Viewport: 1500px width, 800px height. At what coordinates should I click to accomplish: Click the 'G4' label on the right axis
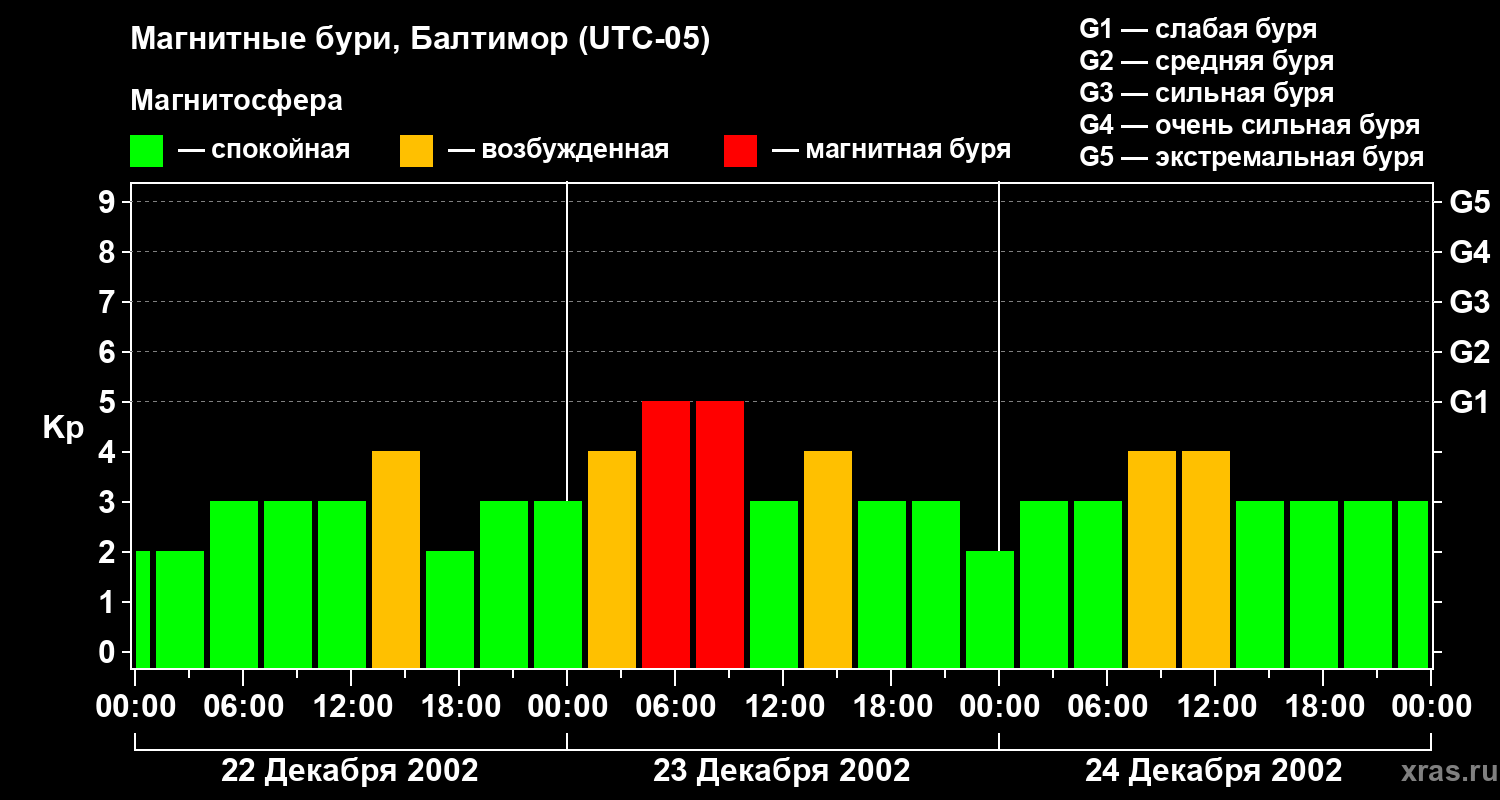[1469, 252]
